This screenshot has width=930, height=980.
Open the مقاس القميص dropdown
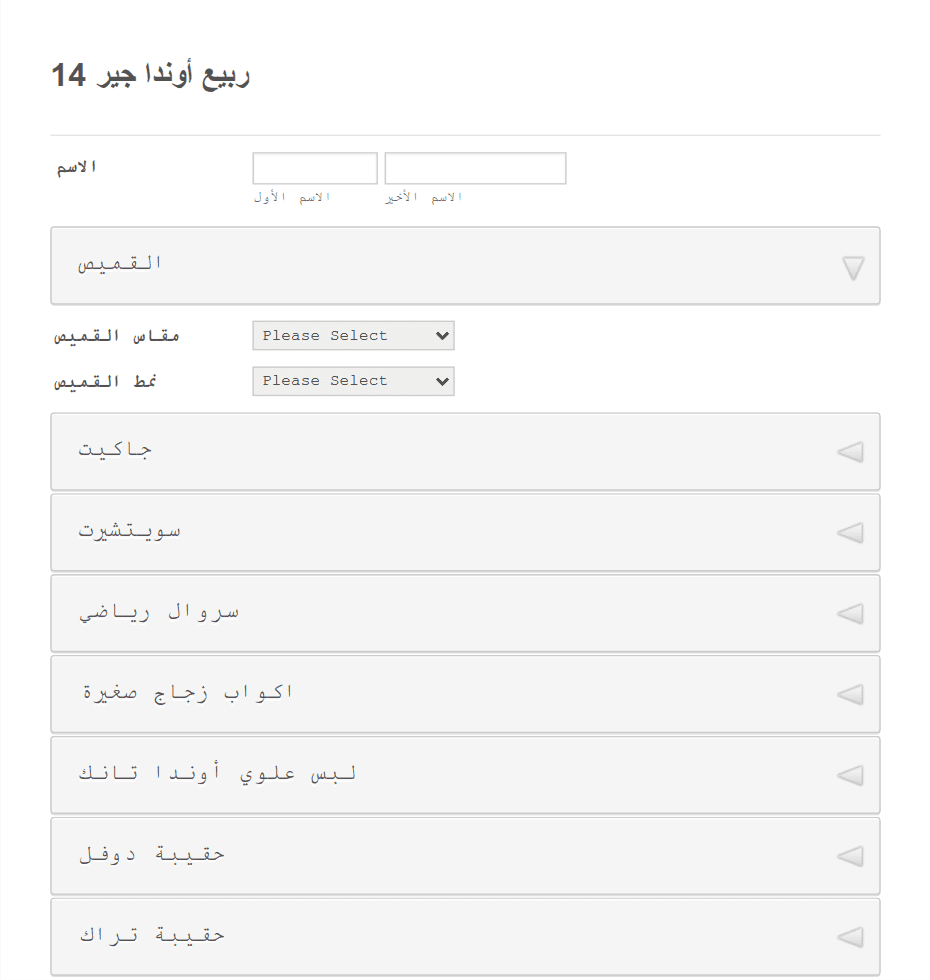pyautogui.click(x=353, y=336)
